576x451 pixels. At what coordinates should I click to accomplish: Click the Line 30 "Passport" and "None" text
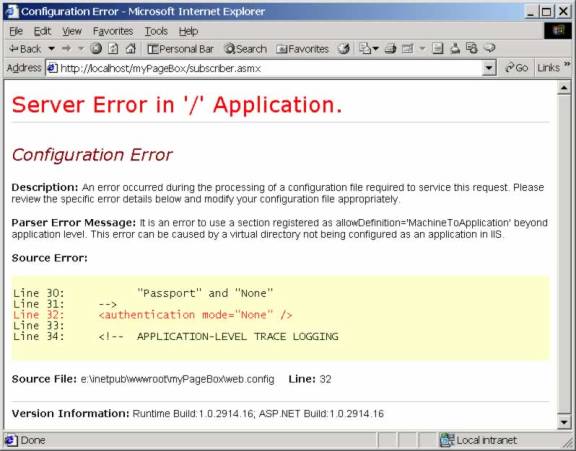coord(205,293)
